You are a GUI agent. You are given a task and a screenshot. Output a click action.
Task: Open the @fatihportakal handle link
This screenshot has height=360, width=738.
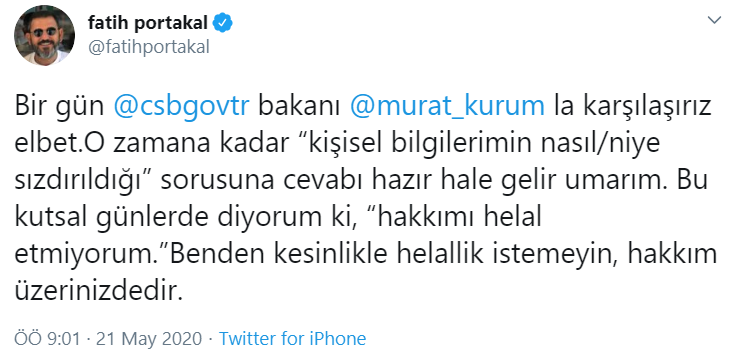pyautogui.click(x=148, y=47)
